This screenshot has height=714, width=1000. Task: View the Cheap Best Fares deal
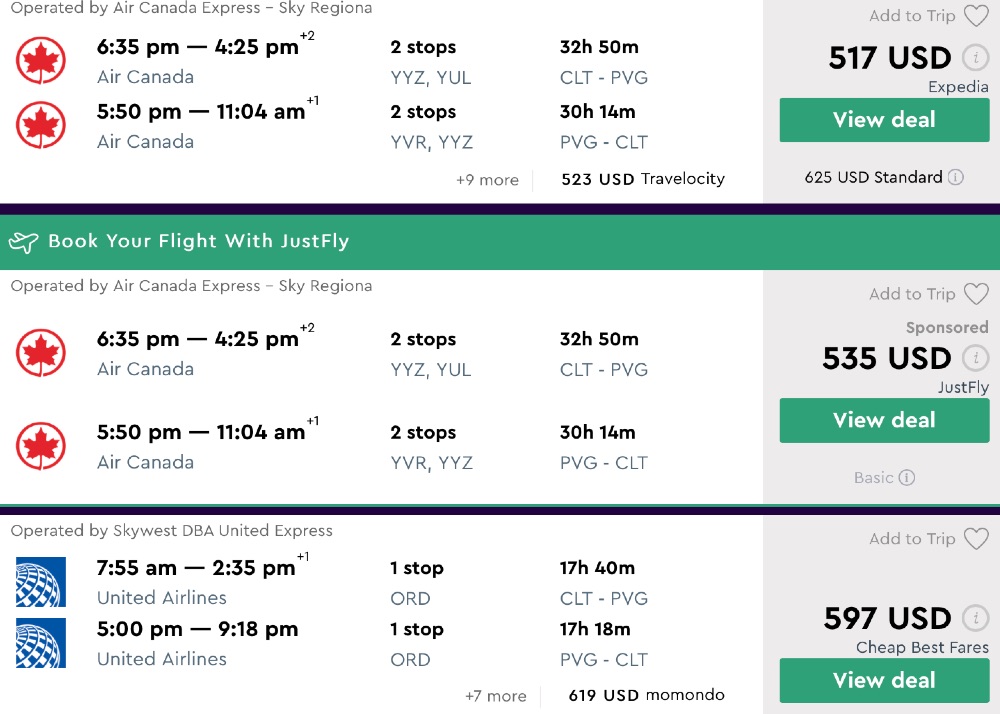[884, 680]
